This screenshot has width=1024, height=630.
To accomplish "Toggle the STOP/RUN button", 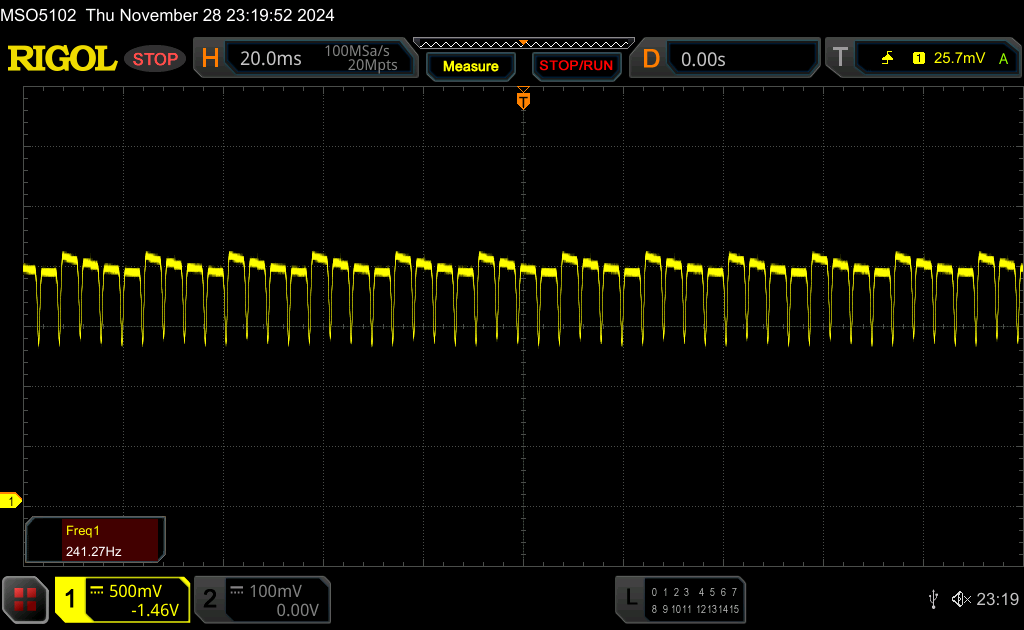I will (x=576, y=66).
